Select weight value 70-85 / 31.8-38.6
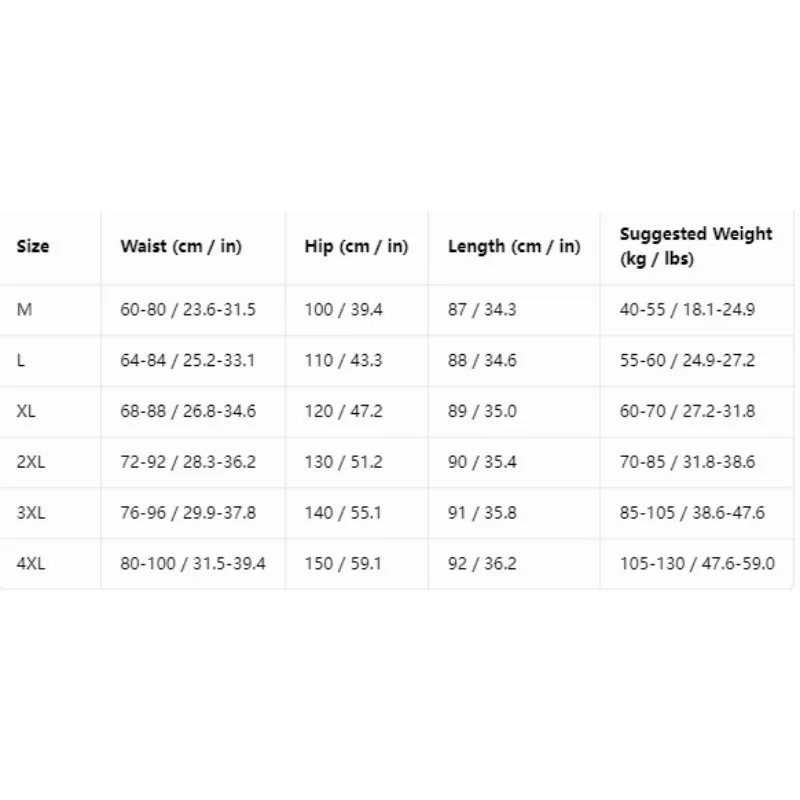This screenshot has width=800, height=800. tap(687, 462)
